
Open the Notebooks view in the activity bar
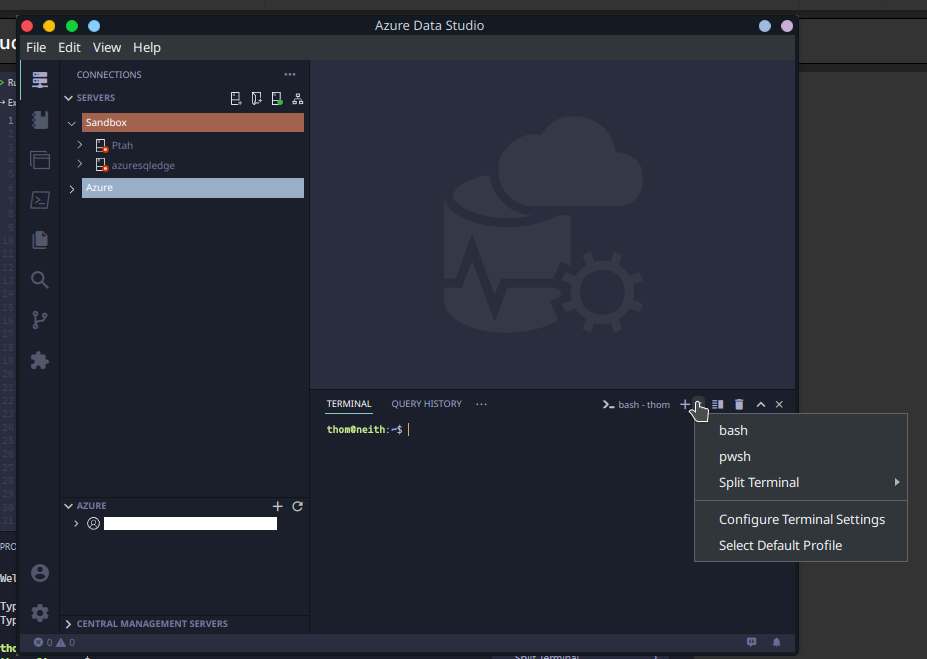pos(39,119)
